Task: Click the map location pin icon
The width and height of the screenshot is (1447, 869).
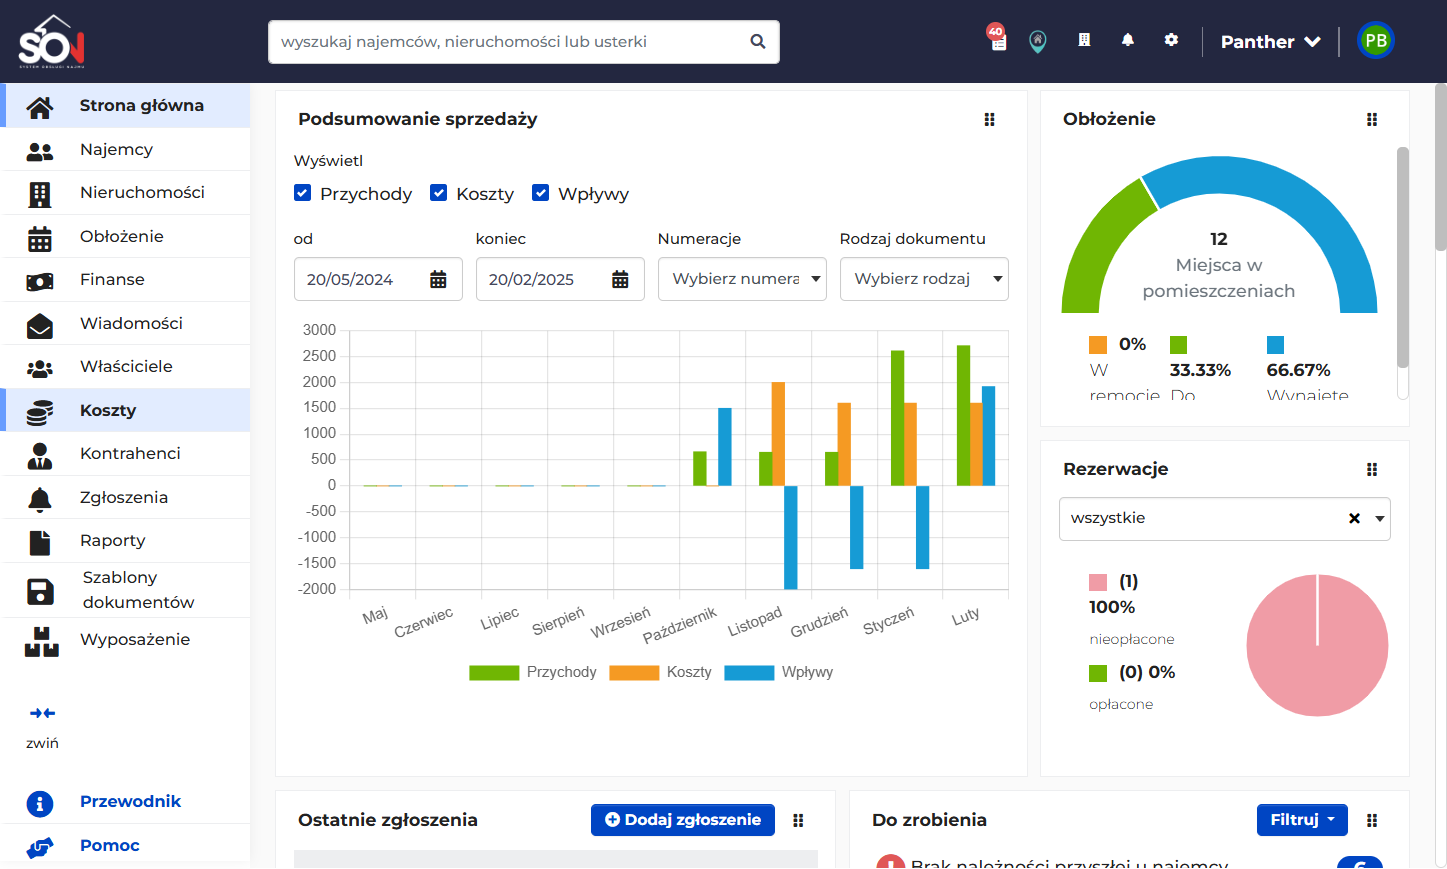Action: [x=1038, y=41]
